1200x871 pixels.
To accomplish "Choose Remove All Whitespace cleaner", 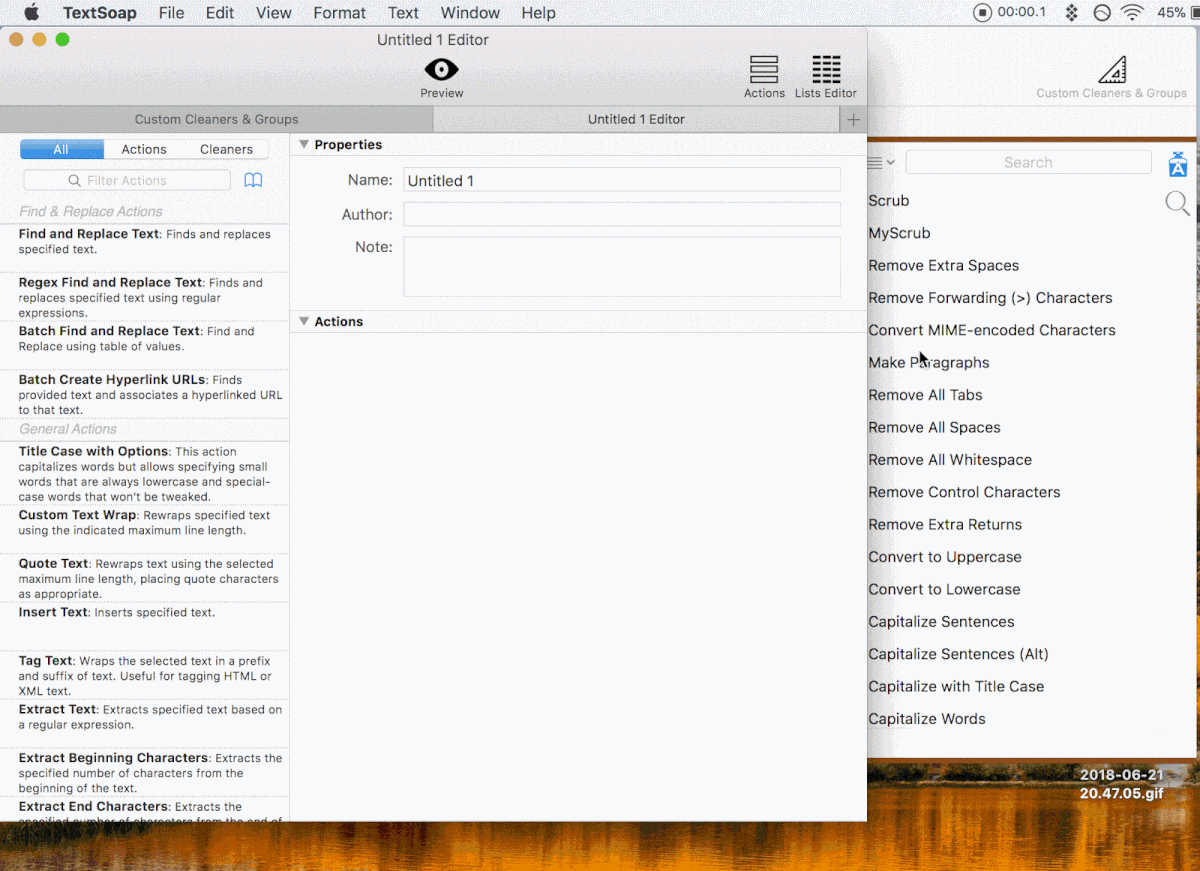I will pyautogui.click(x=950, y=460).
